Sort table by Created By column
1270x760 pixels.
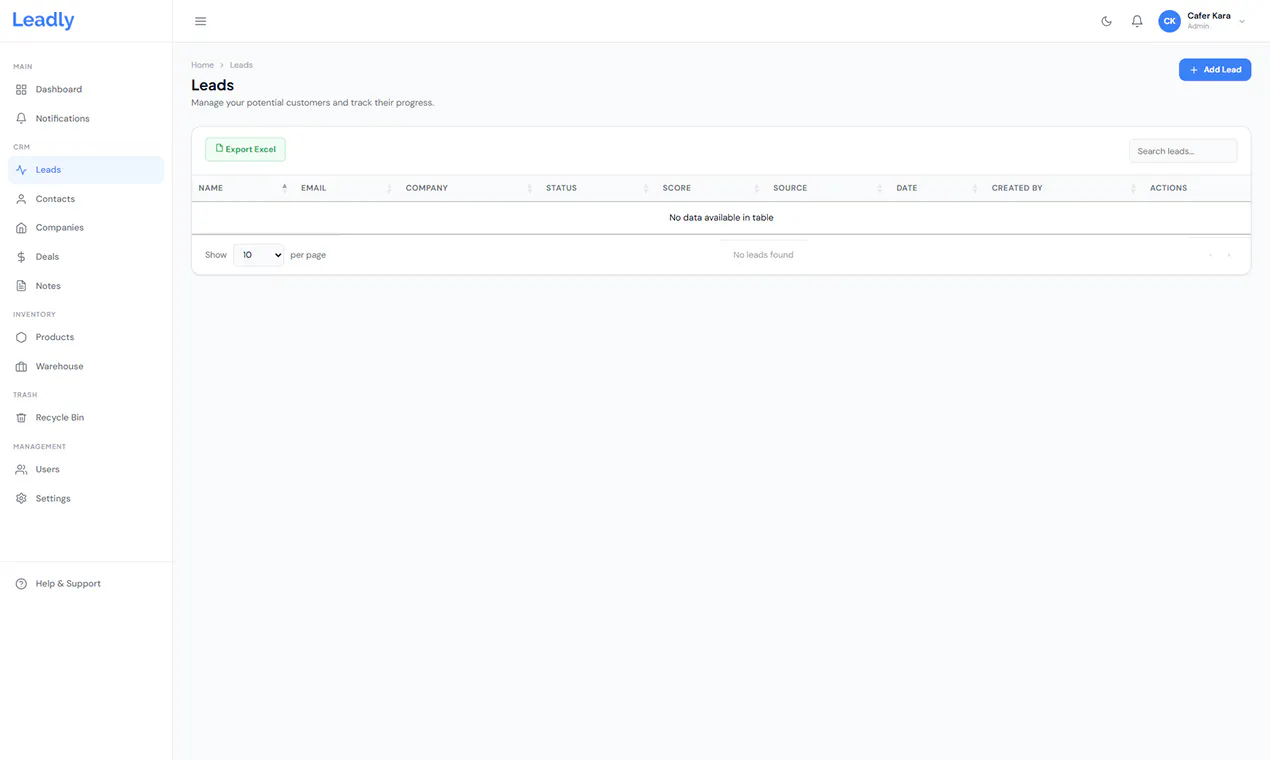[1063, 188]
